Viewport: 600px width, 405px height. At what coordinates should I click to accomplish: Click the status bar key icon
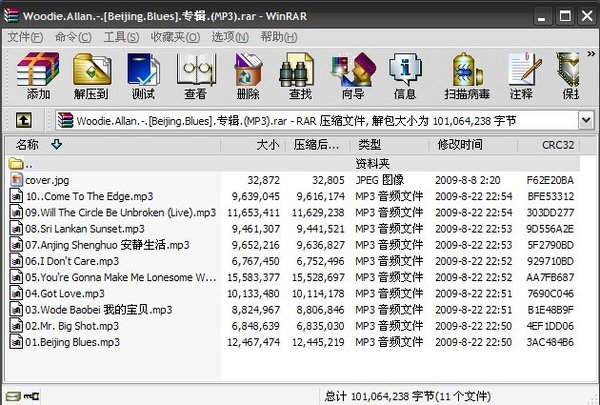[x=31, y=396]
